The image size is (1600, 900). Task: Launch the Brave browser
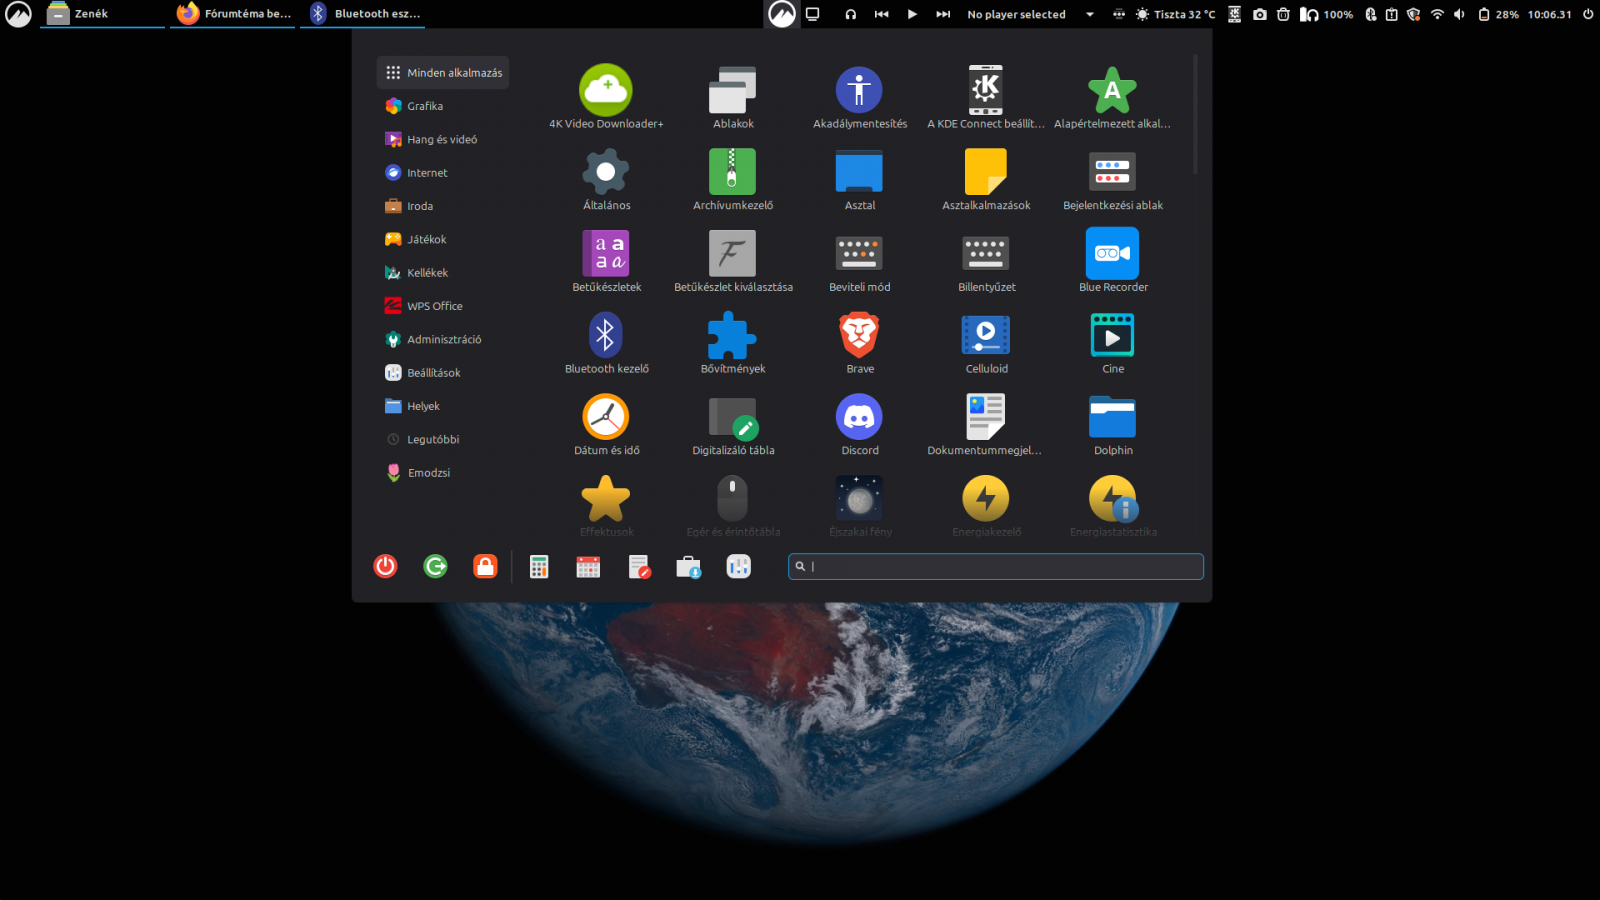(860, 343)
